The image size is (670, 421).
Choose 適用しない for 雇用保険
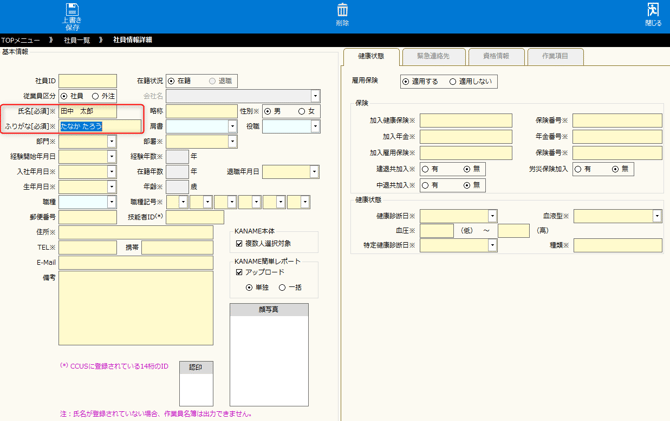(x=453, y=82)
